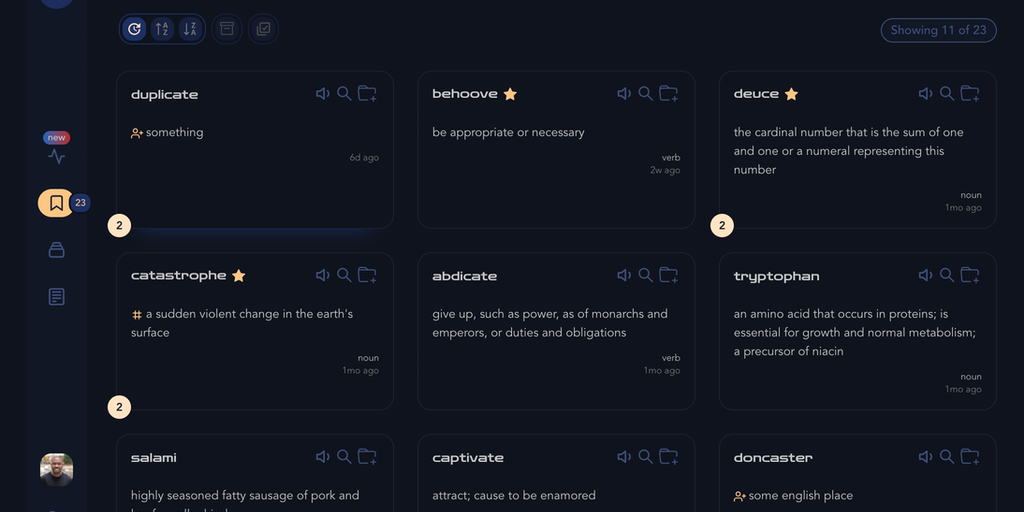Open the saved words bookmark tab
The width and height of the screenshot is (1024, 512).
[57, 203]
